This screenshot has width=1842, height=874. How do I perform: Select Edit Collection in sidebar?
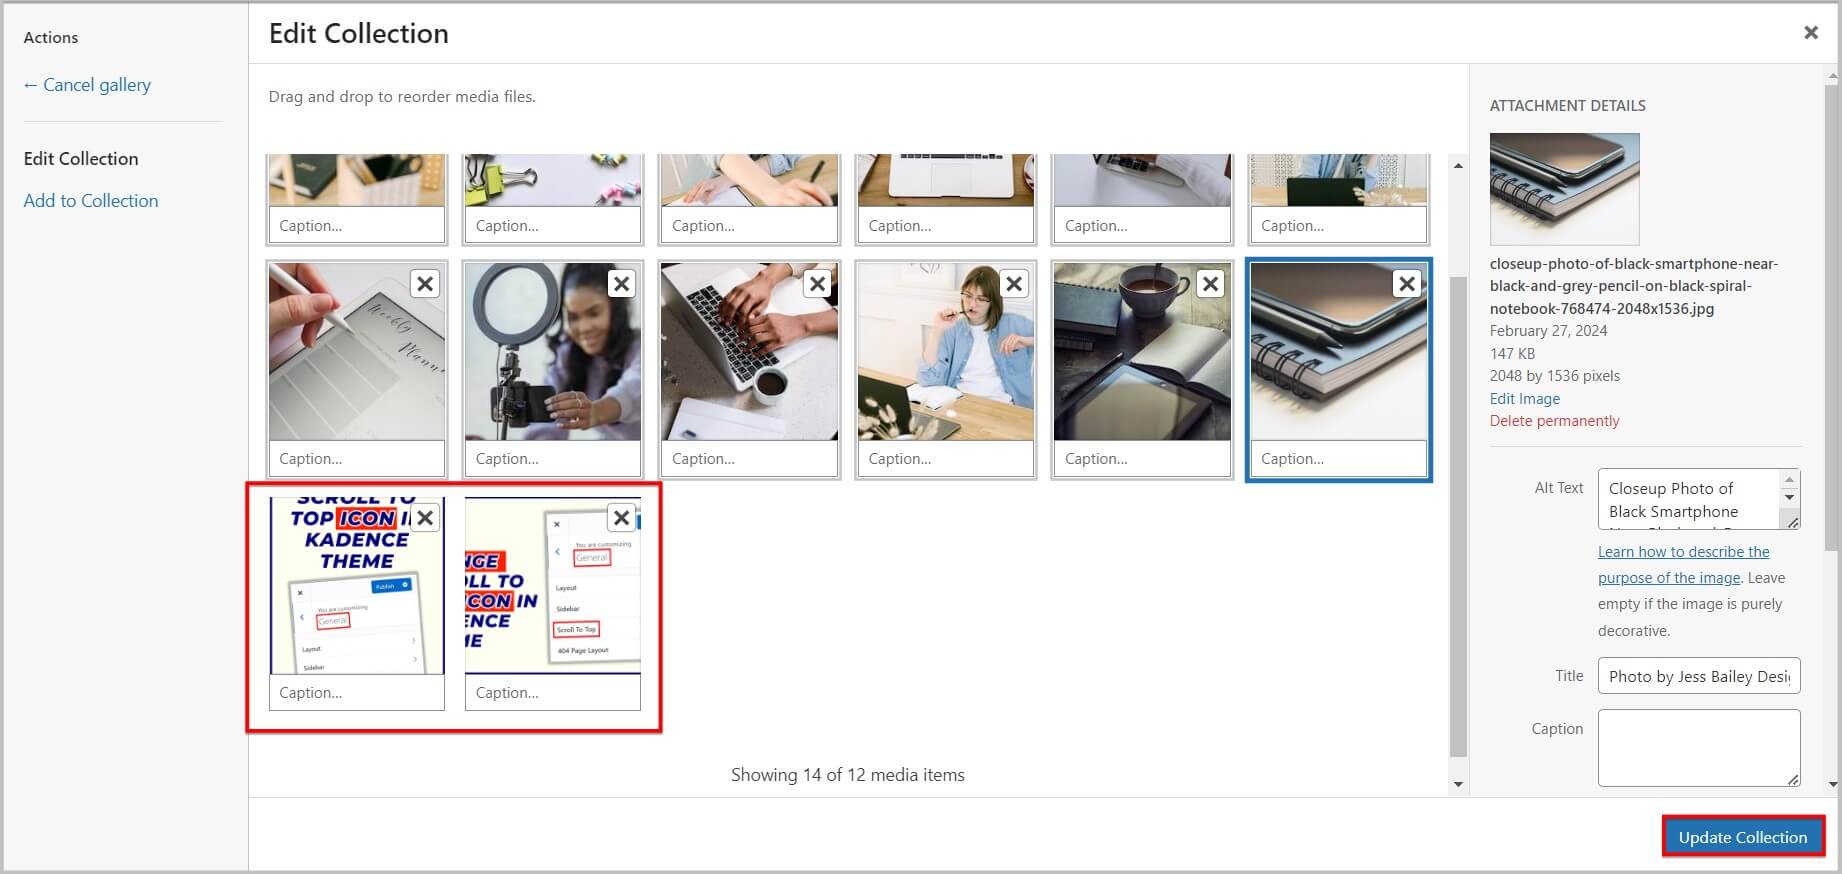tap(81, 159)
